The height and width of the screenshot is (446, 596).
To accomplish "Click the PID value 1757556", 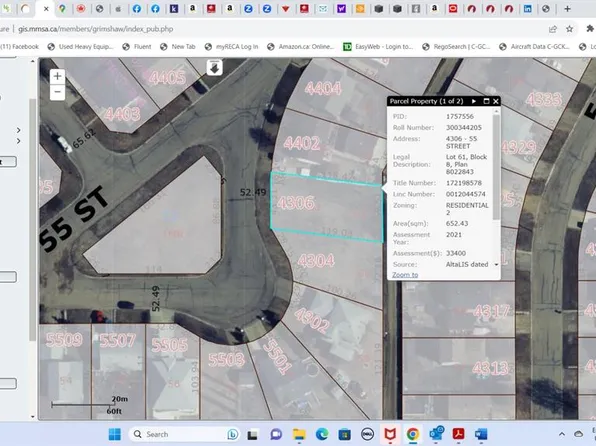I will [x=460, y=116].
